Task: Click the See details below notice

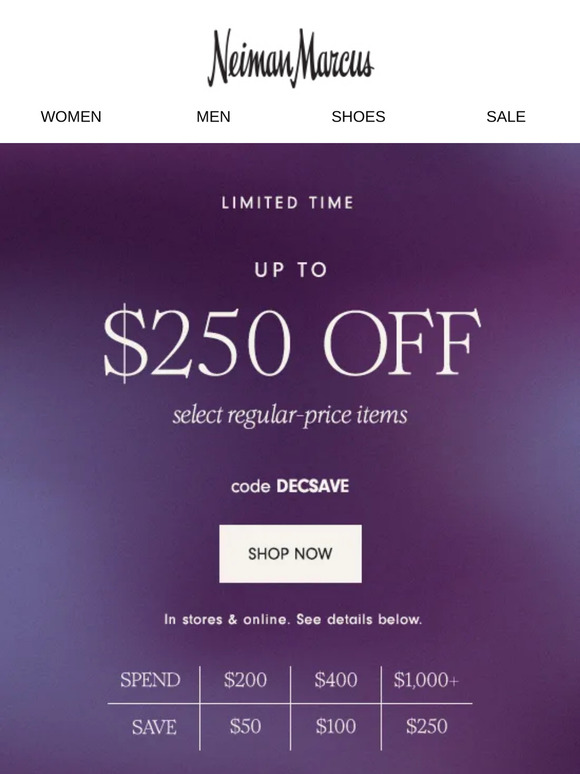Action: (293, 619)
